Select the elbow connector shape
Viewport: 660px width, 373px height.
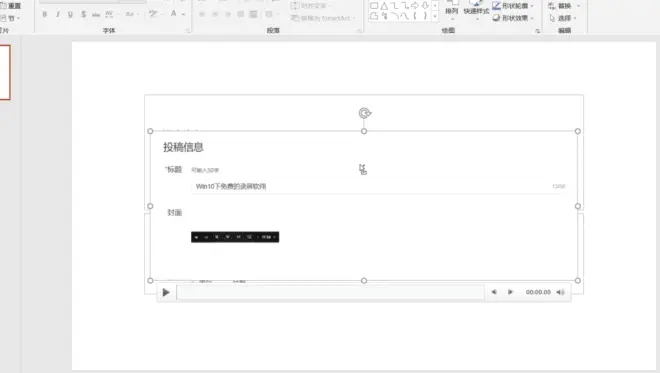click(x=394, y=6)
